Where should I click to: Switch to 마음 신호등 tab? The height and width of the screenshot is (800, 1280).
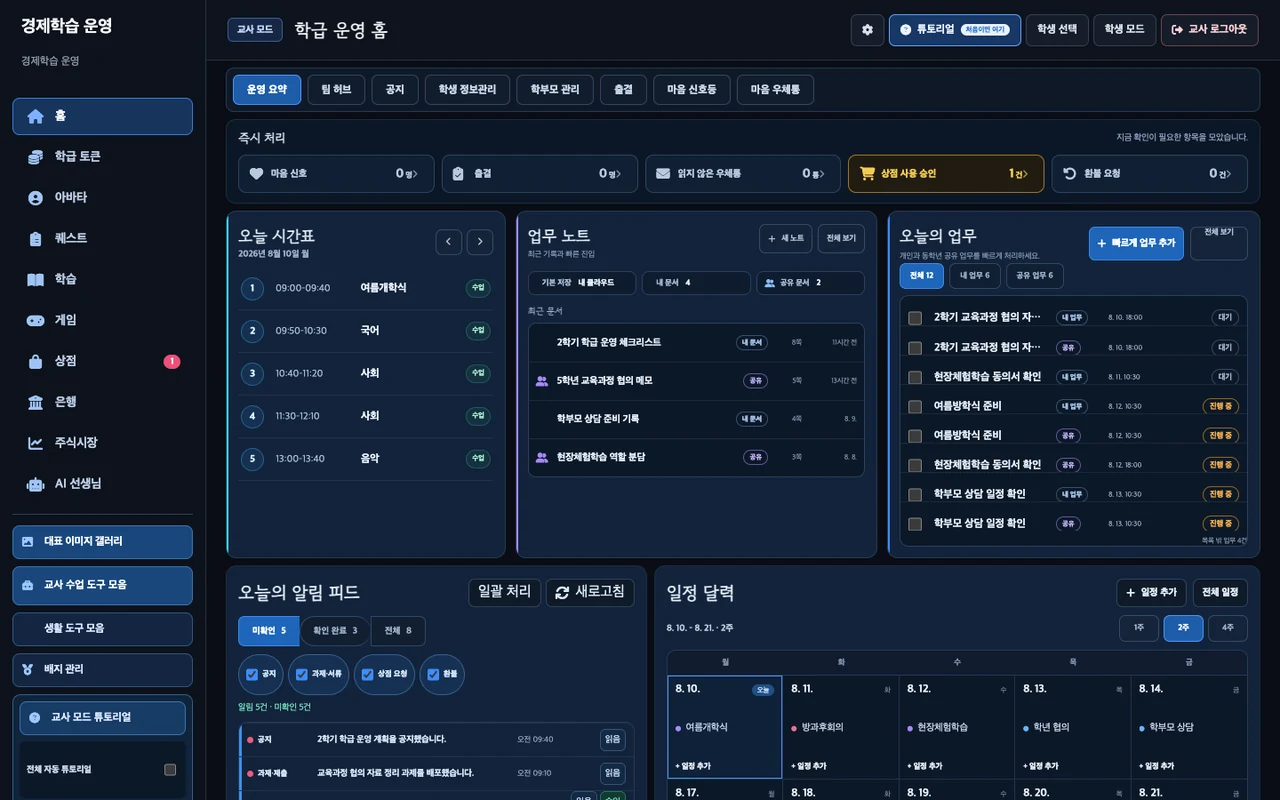pos(692,89)
